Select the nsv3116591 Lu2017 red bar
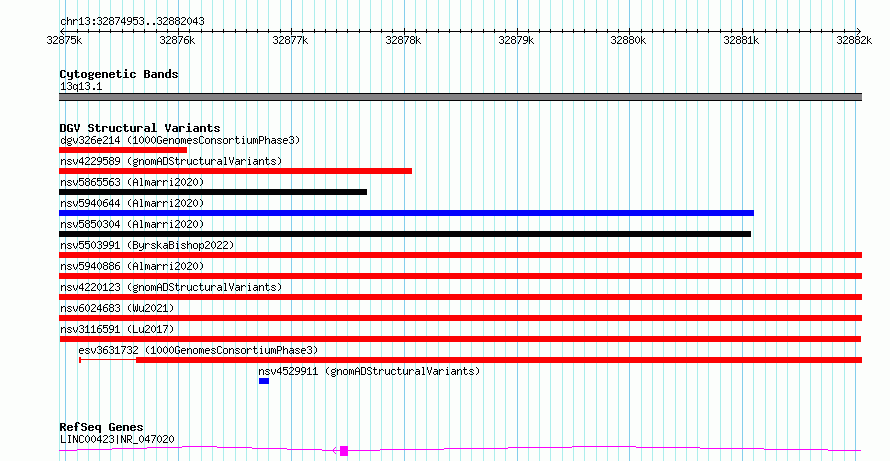 [x=460, y=339]
